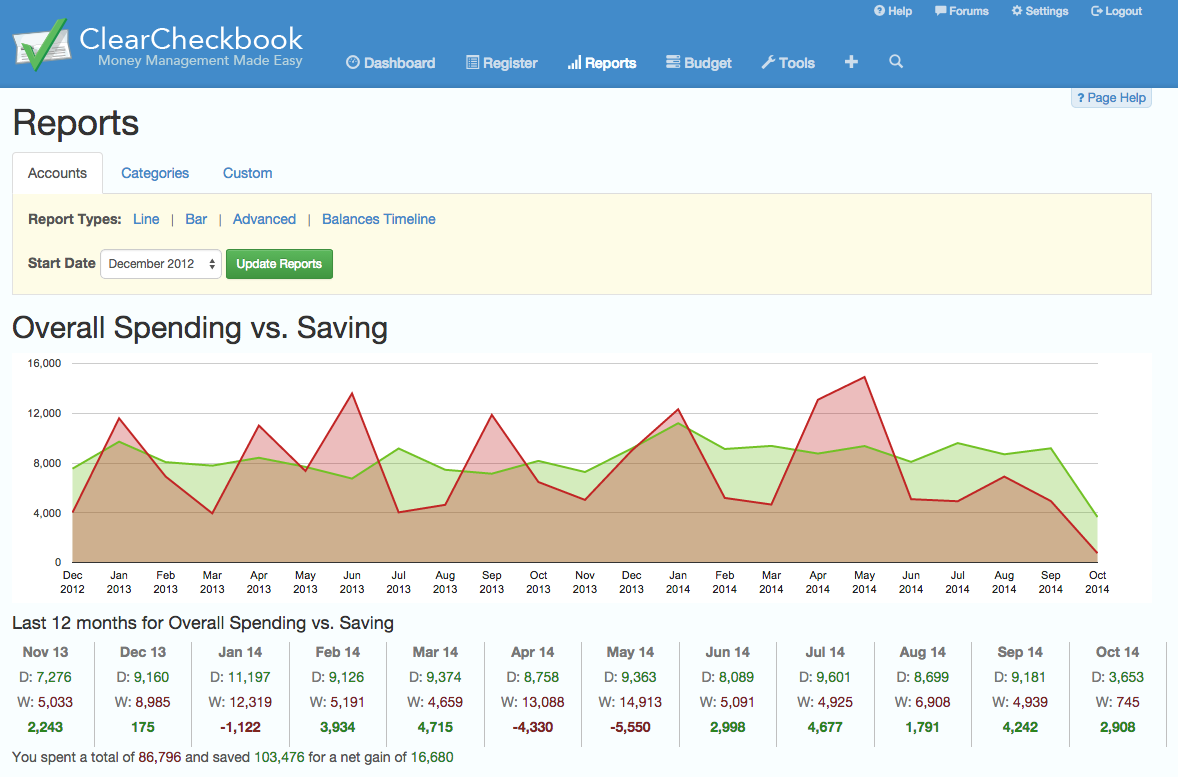The height and width of the screenshot is (777, 1178).
Task: Open Settings from the top bar
Action: pyautogui.click(x=1040, y=11)
